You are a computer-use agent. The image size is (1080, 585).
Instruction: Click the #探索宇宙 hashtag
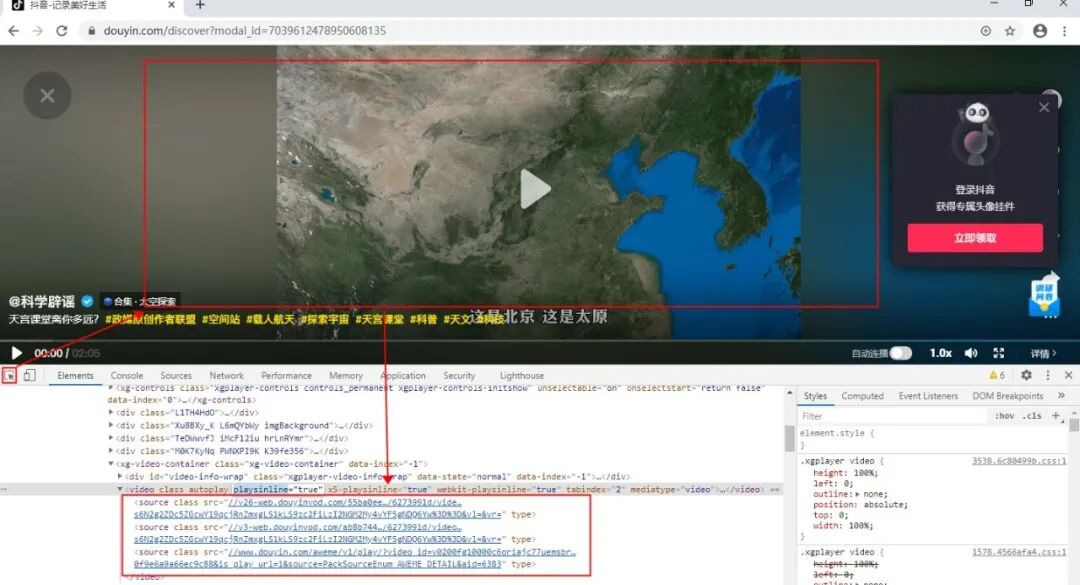pos(324,319)
